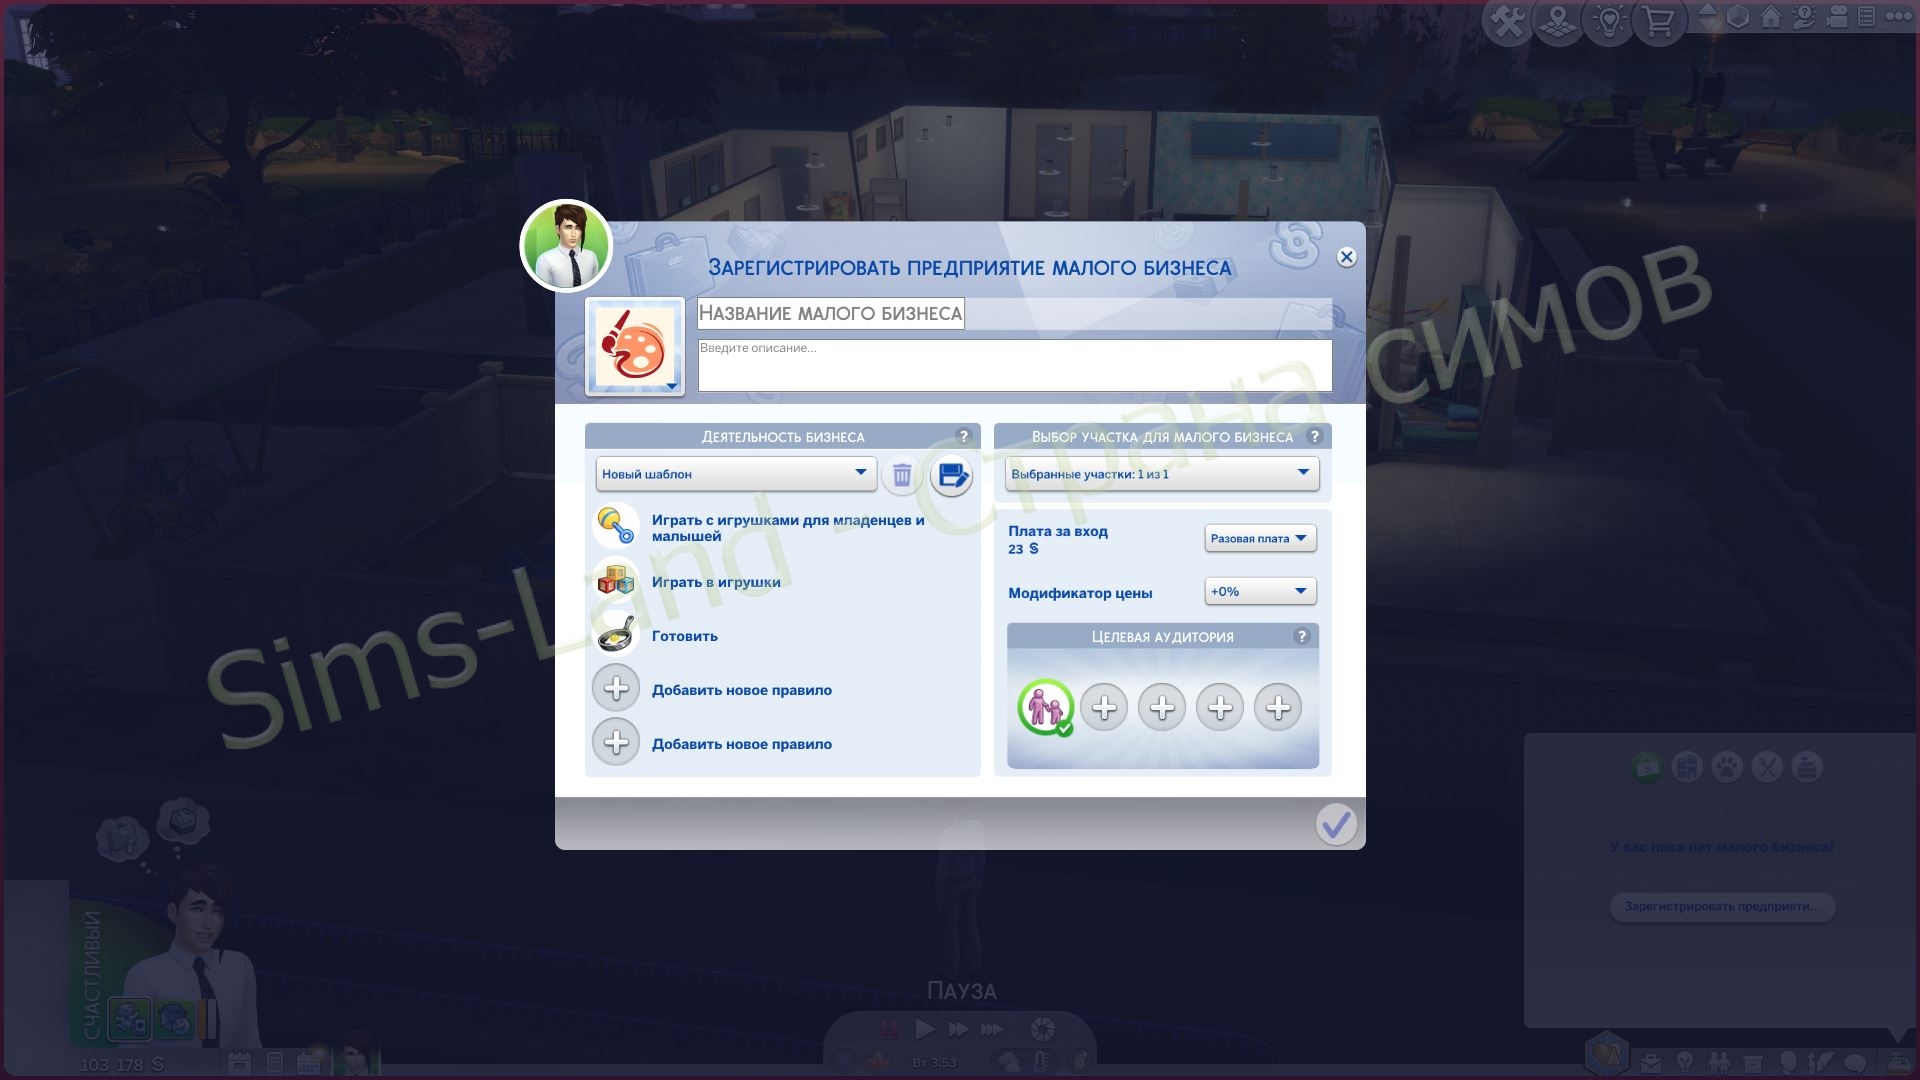Open the relationships panel icon
This screenshot has width=1920, height=1080.
pos(1719,1063)
